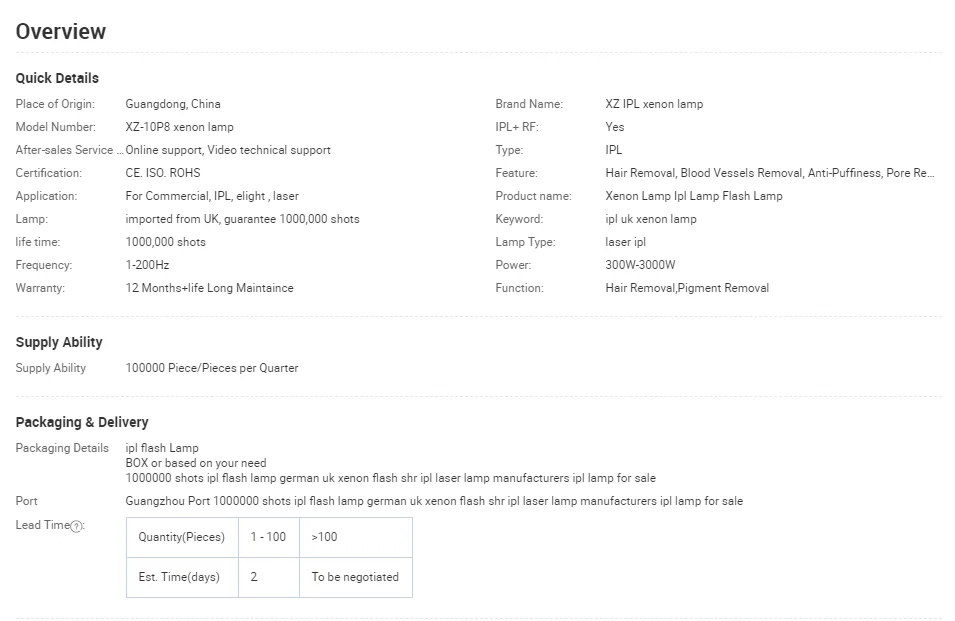This screenshot has width=955, height=621.
Task: Click the truncated After-sales Service label
Action: (70, 150)
